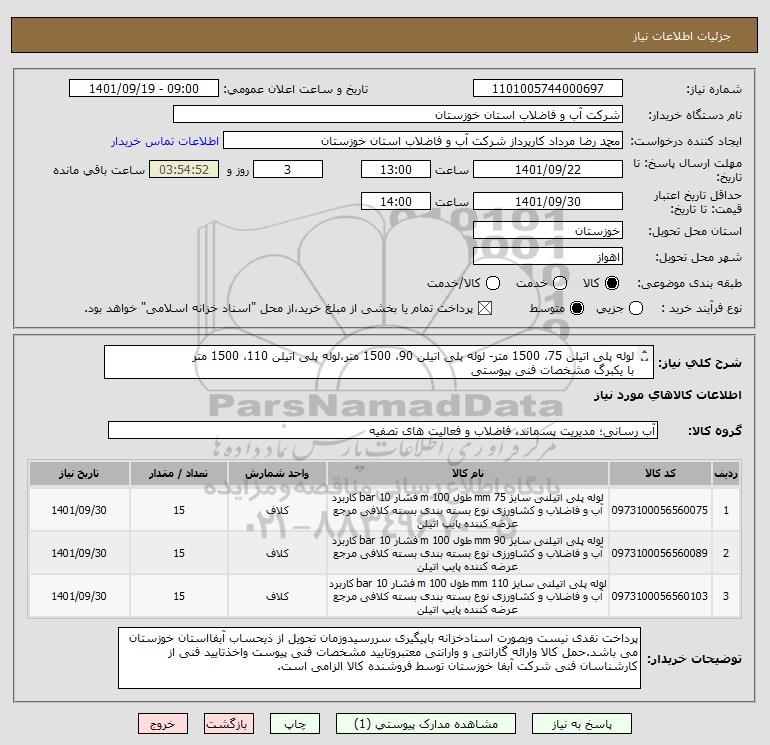
Task: Click the response deadline time 13:00
Action: [x=396, y=169]
